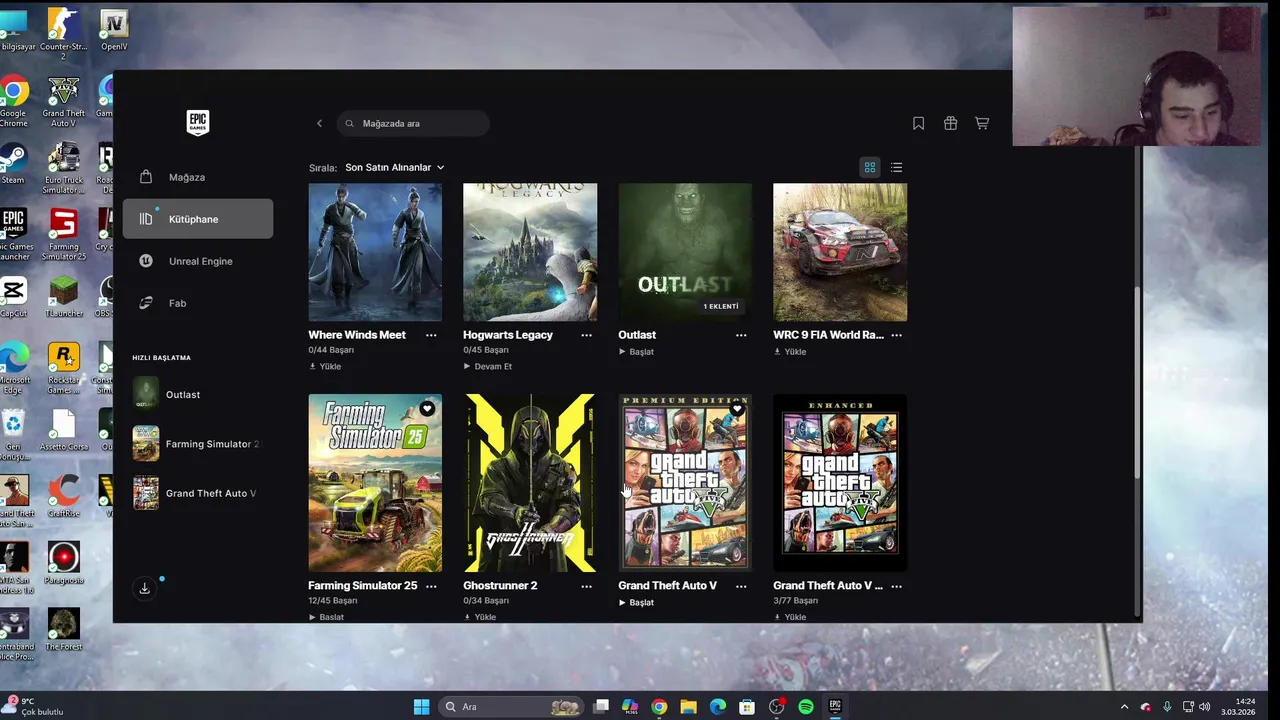This screenshot has width=1280, height=720.
Task: Open three-dot menu for Grand Theft Auto V
Action: pyautogui.click(x=741, y=586)
